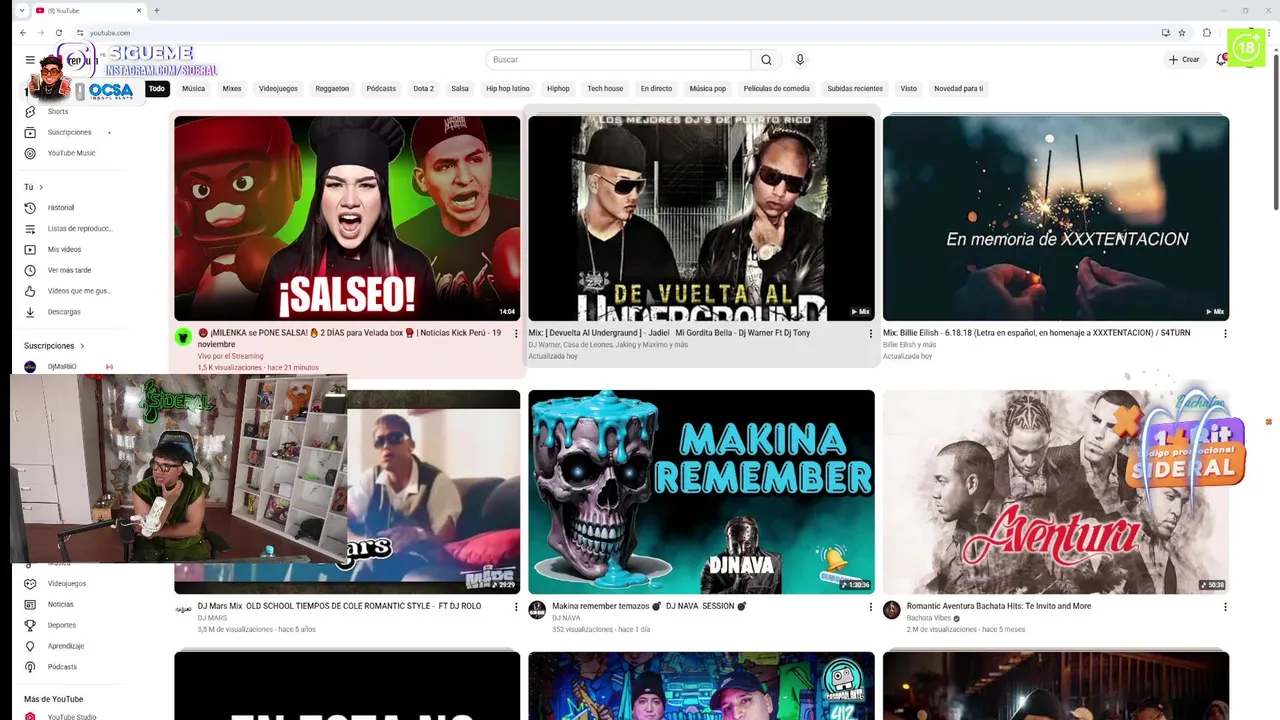Screen dimensions: 1280x720
Task: Open a new browser tab
Action: (156, 10)
